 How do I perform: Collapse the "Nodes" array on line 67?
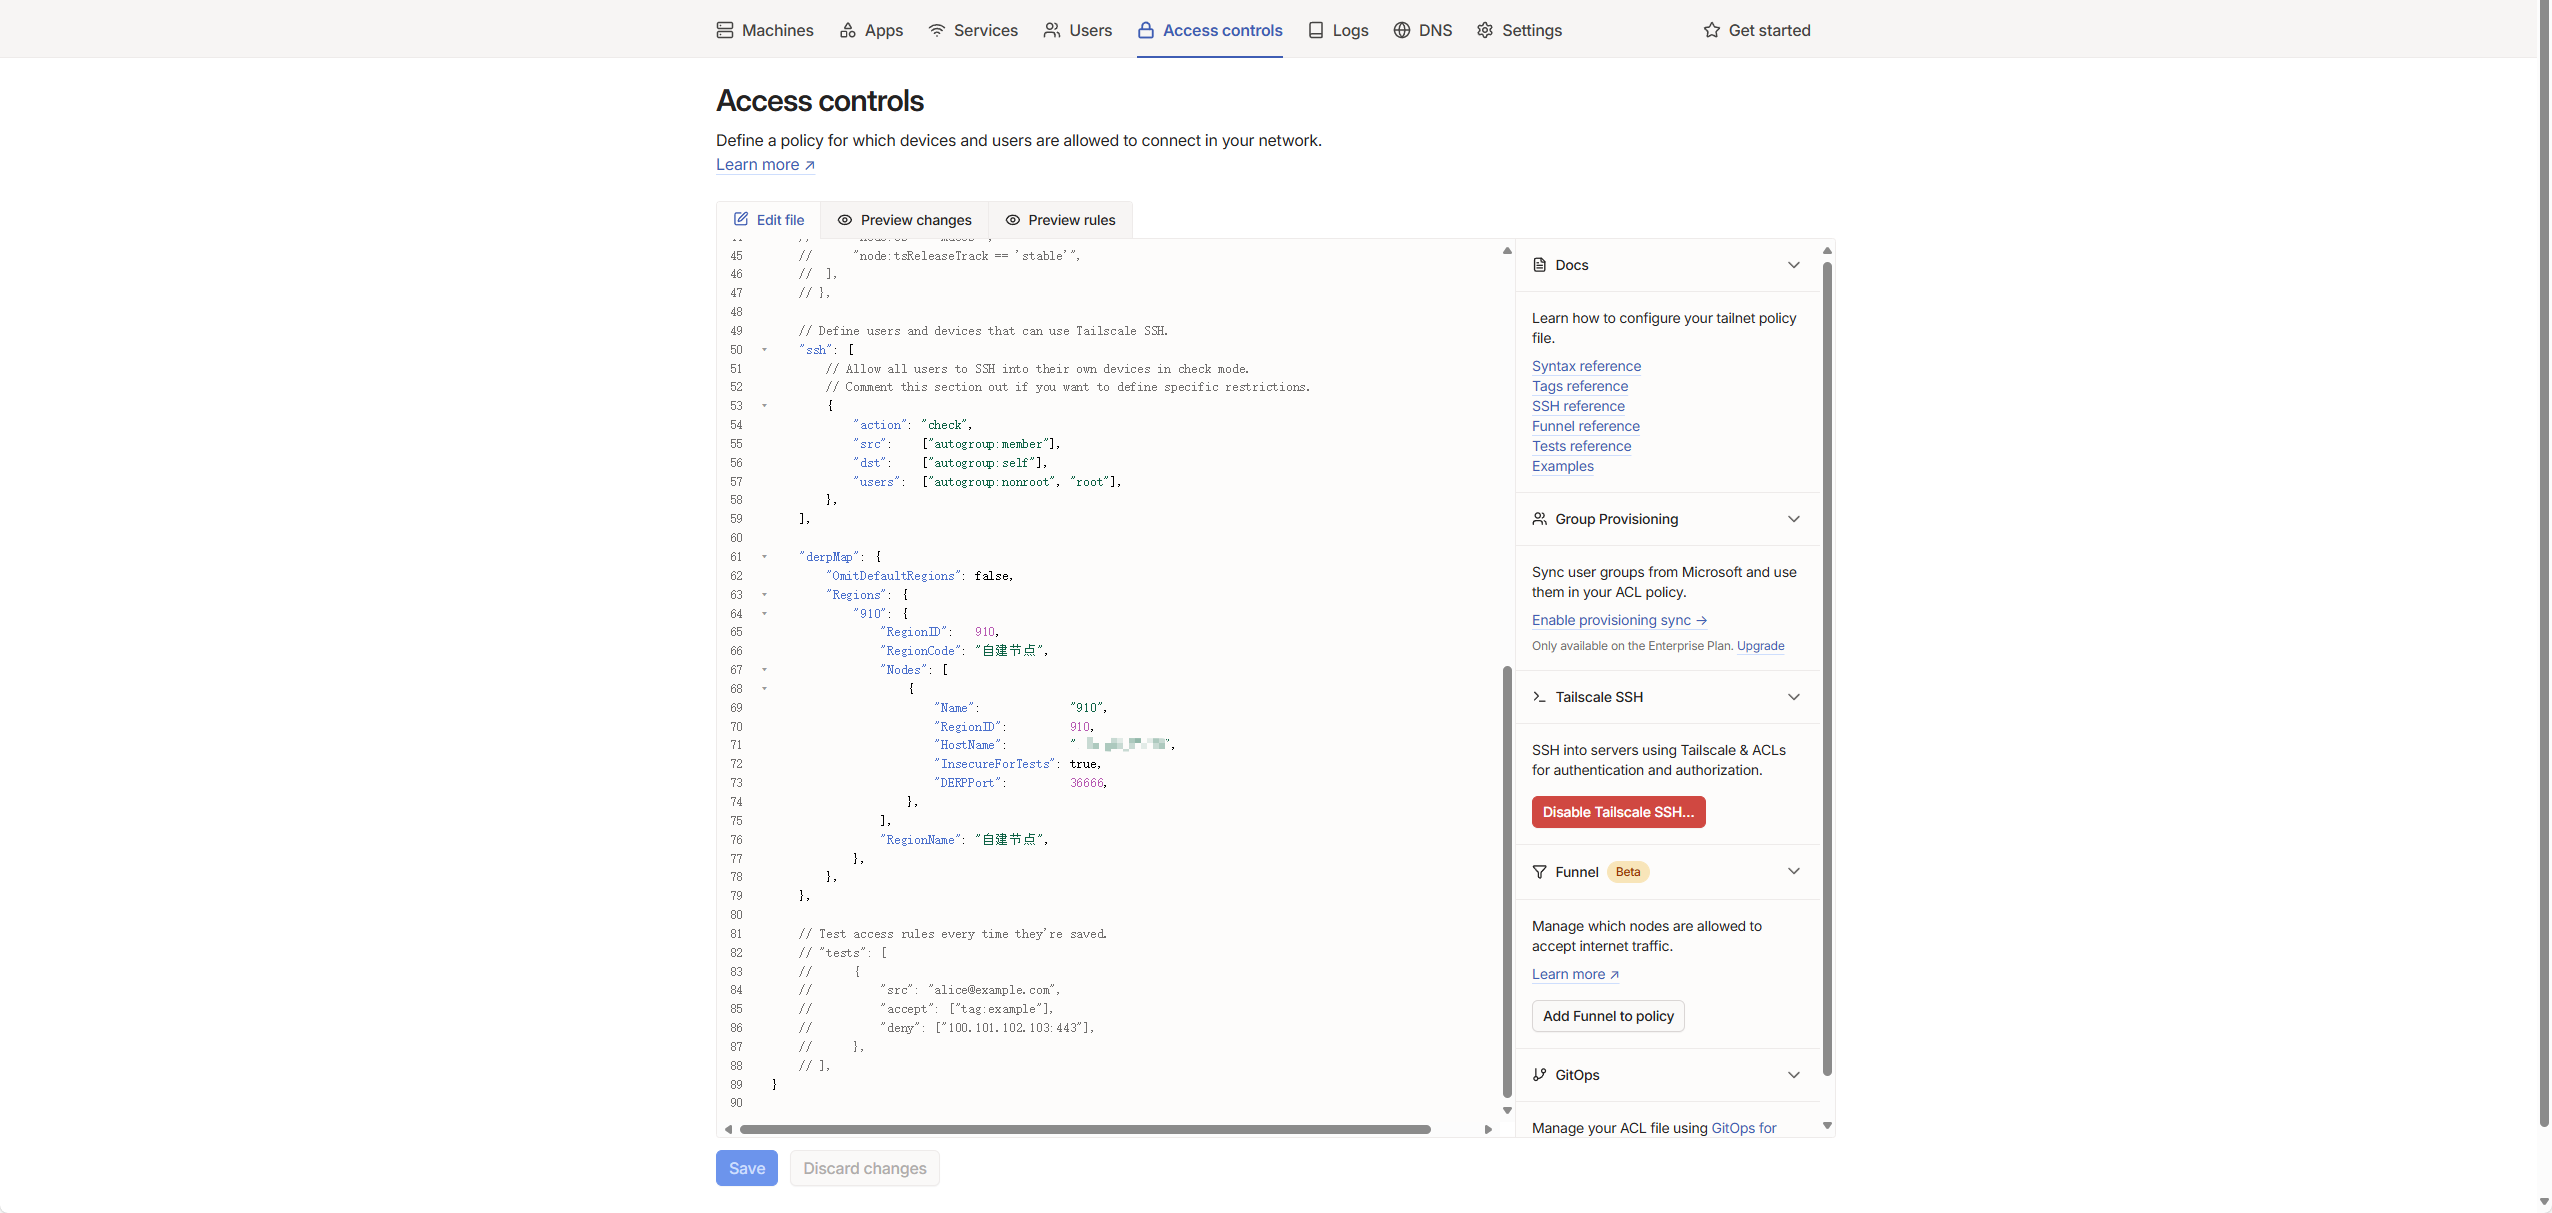click(x=765, y=670)
